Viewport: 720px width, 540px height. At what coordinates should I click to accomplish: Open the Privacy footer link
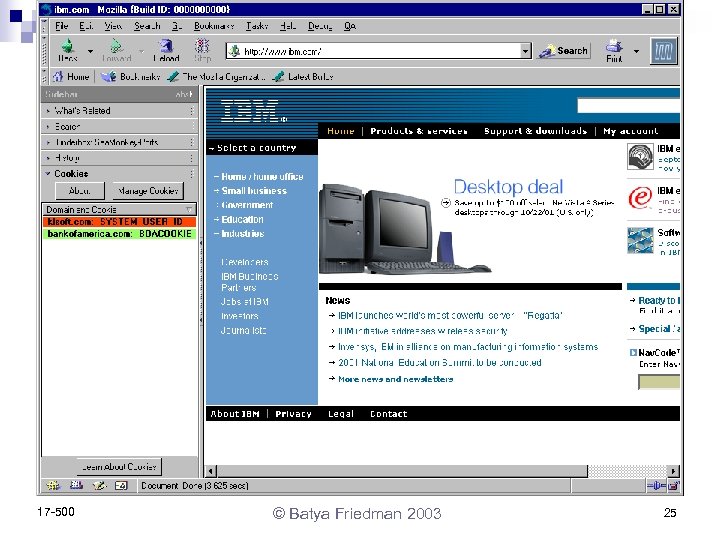(293, 414)
